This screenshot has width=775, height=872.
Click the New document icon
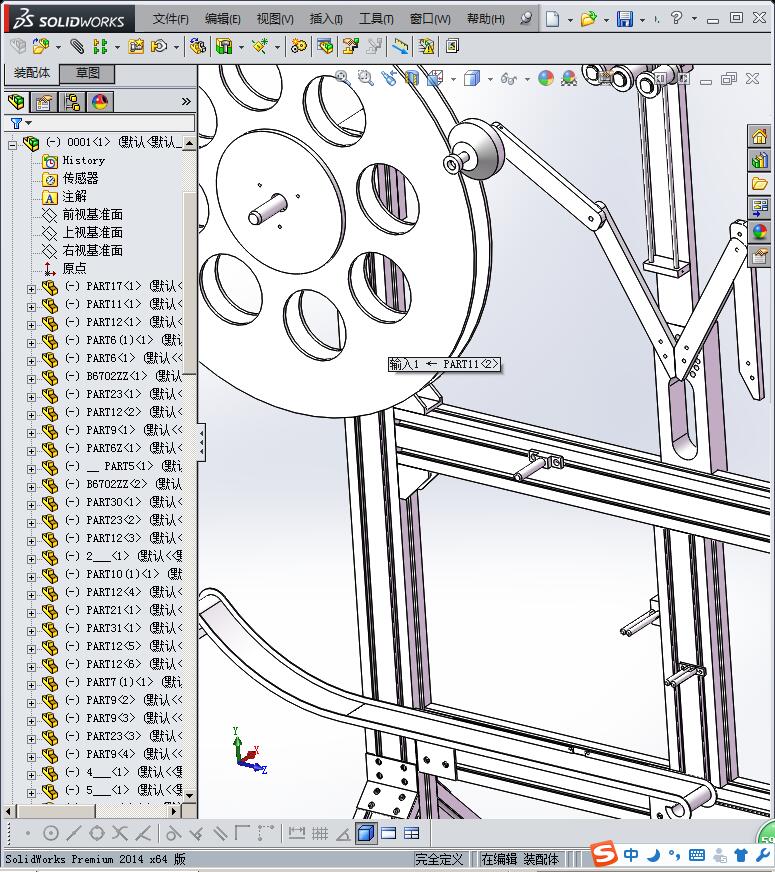click(x=553, y=19)
